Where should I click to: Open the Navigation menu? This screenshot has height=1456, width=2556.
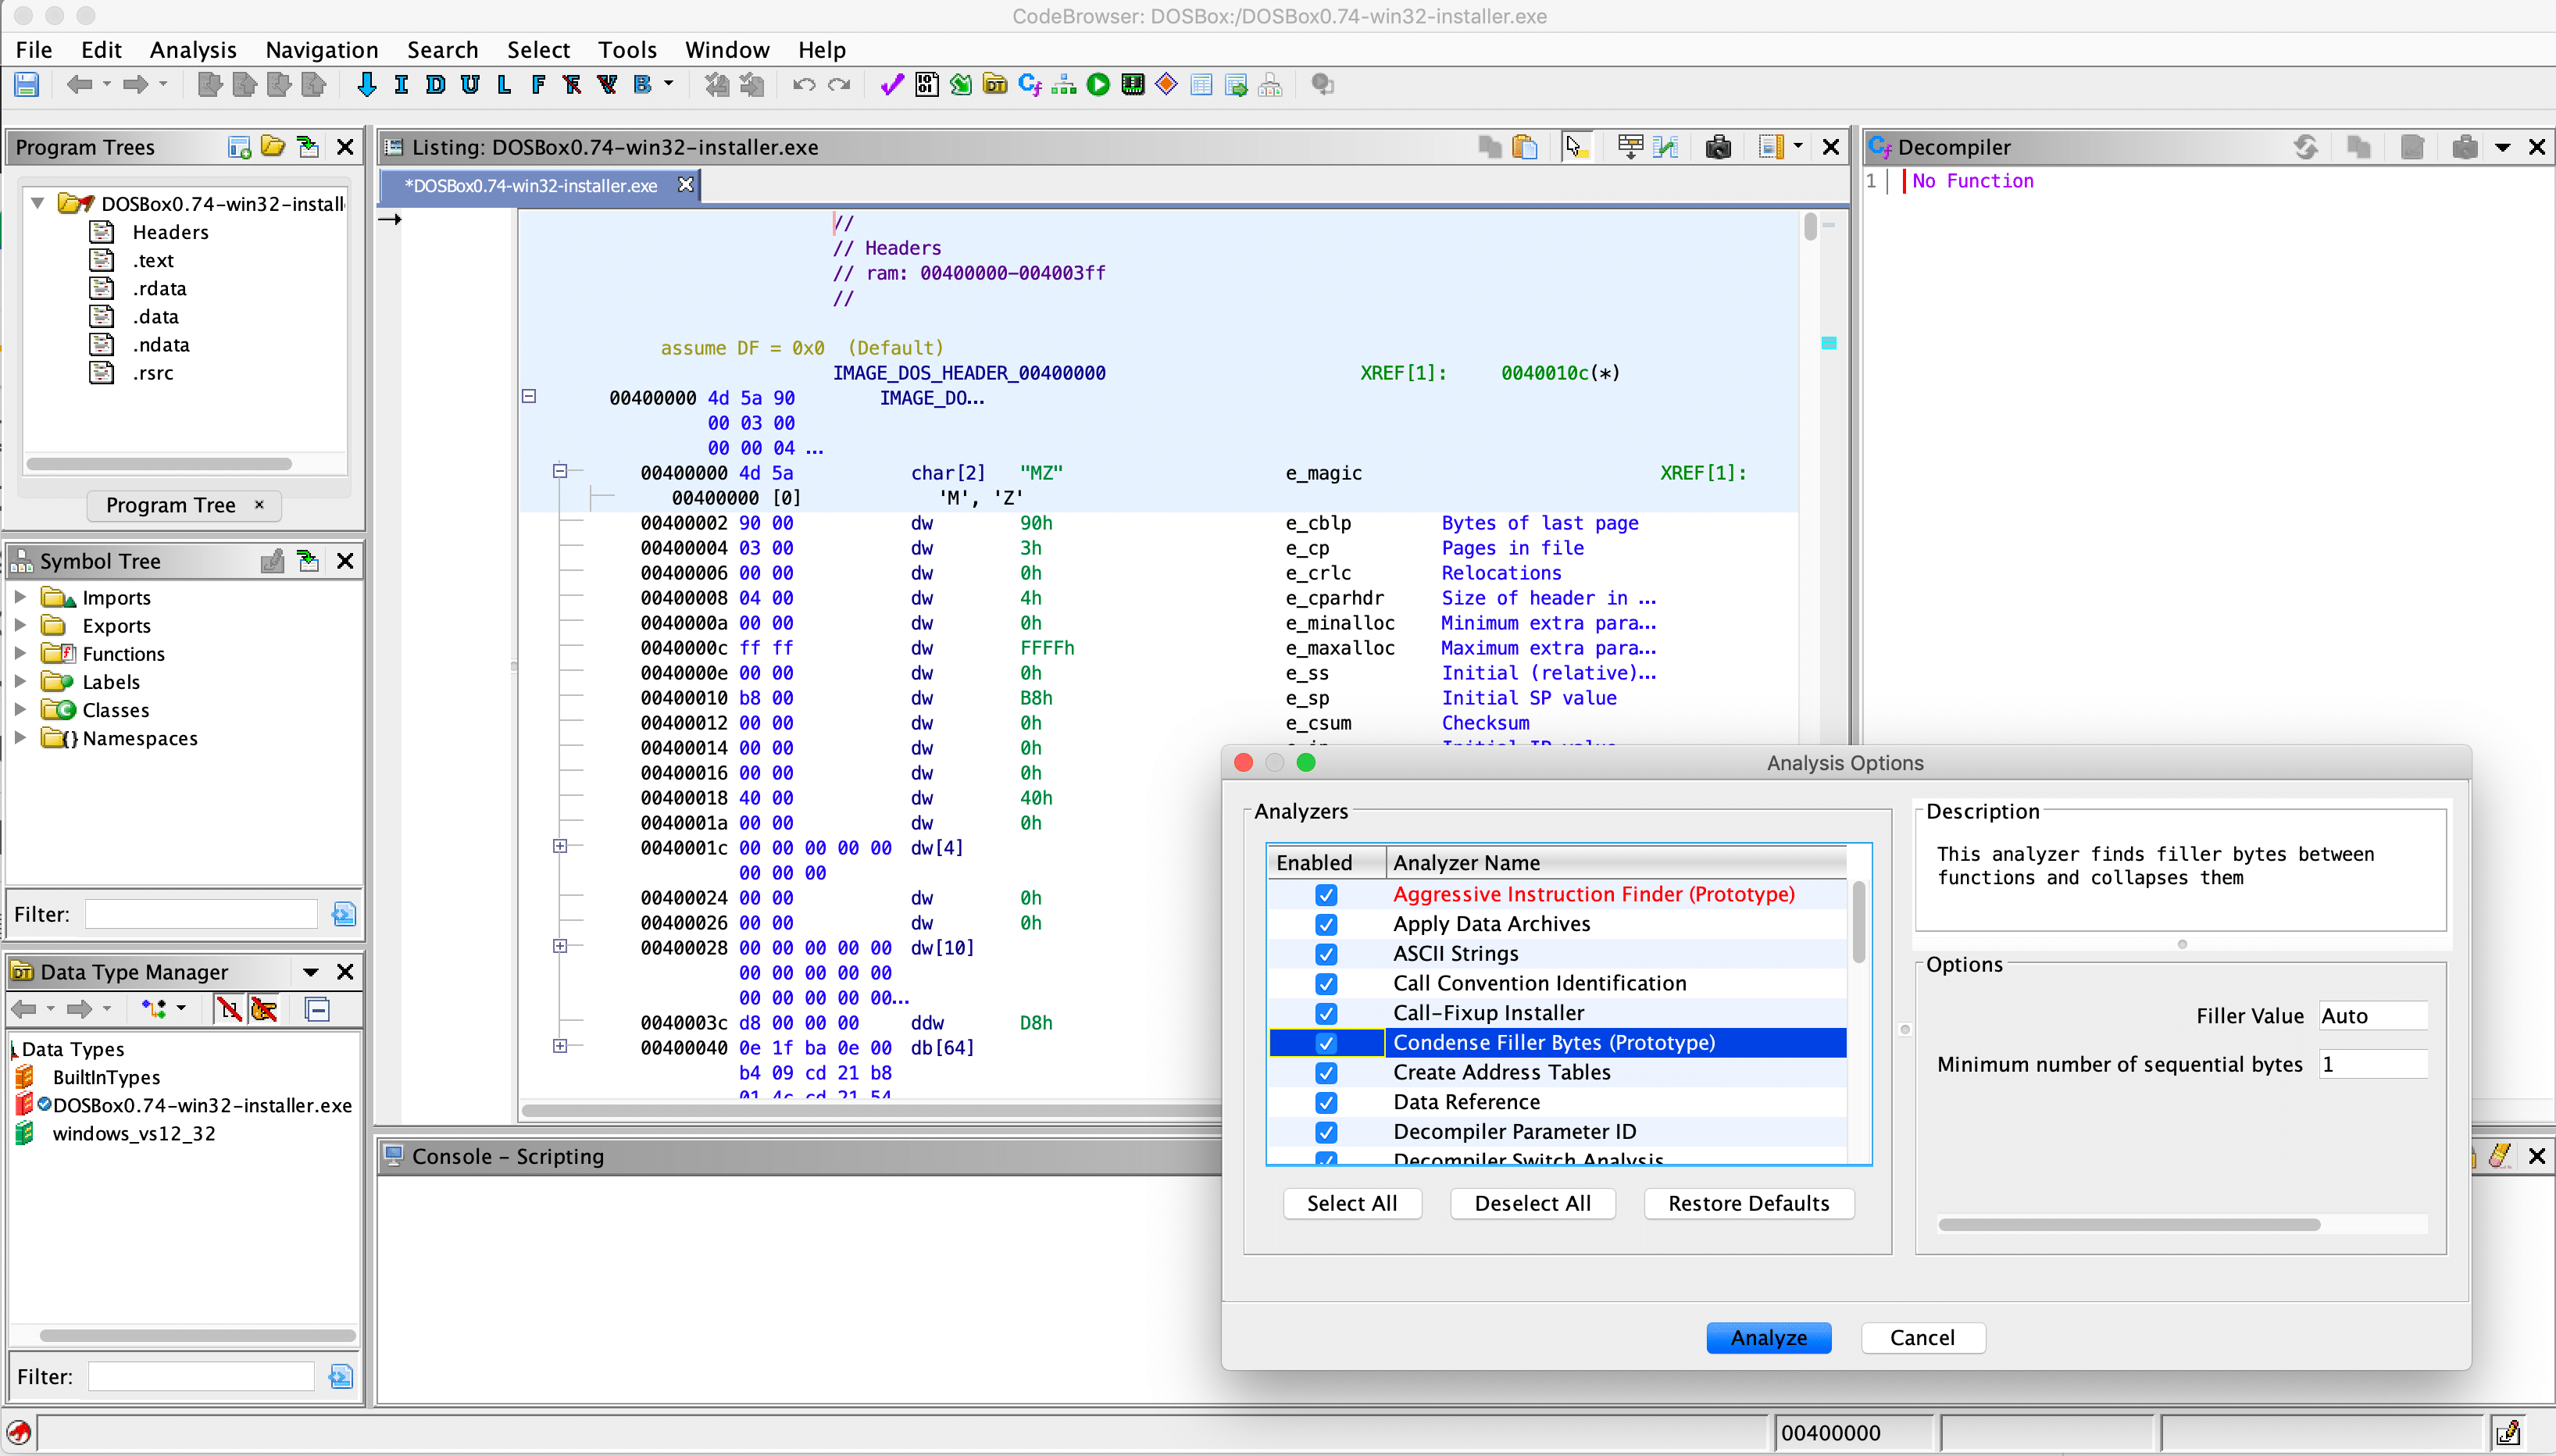pos(322,49)
